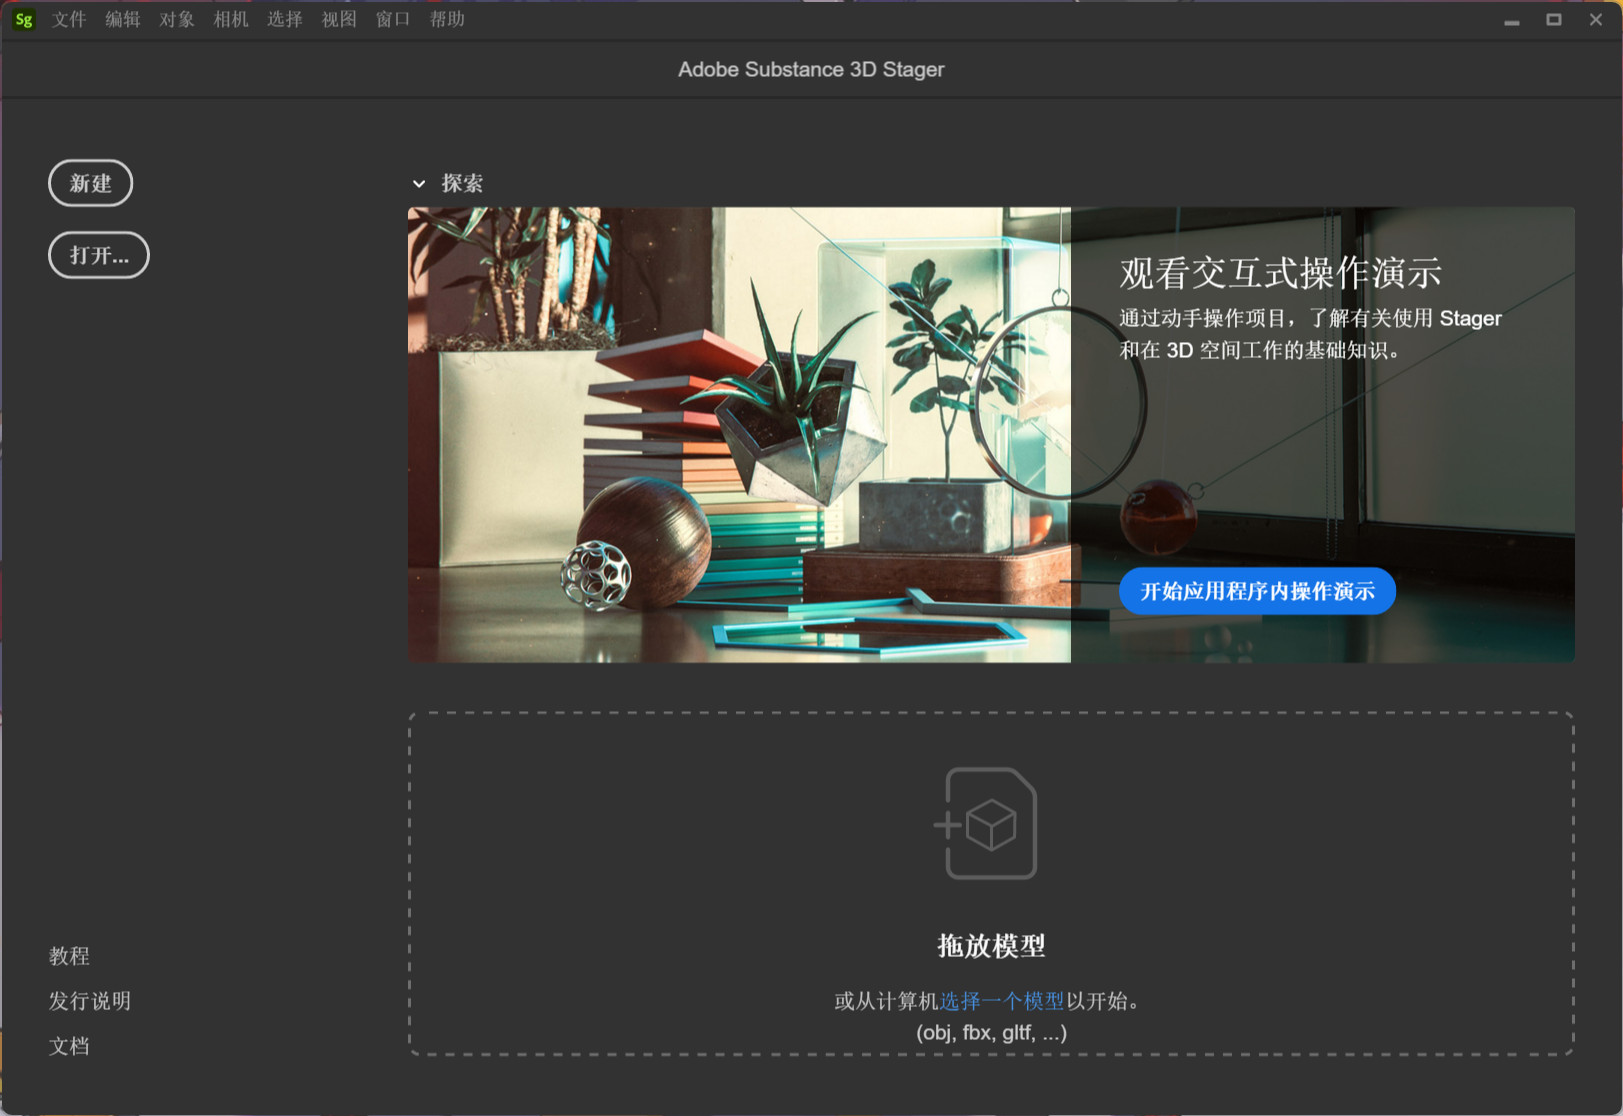Click the 打开... button
1623x1116 pixels.
(99, 255)
